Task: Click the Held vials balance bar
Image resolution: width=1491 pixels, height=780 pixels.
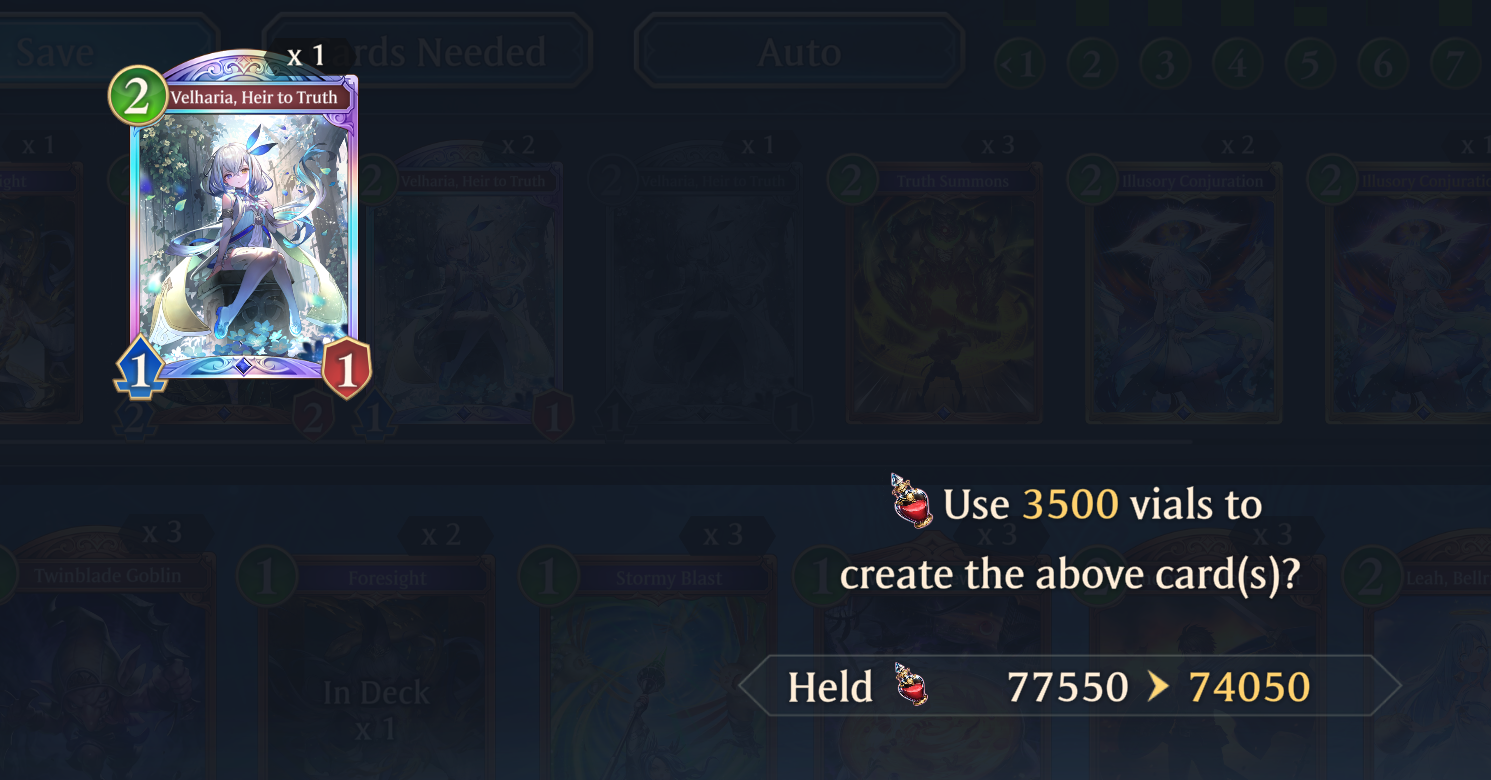Action: tap(1070, 686)
